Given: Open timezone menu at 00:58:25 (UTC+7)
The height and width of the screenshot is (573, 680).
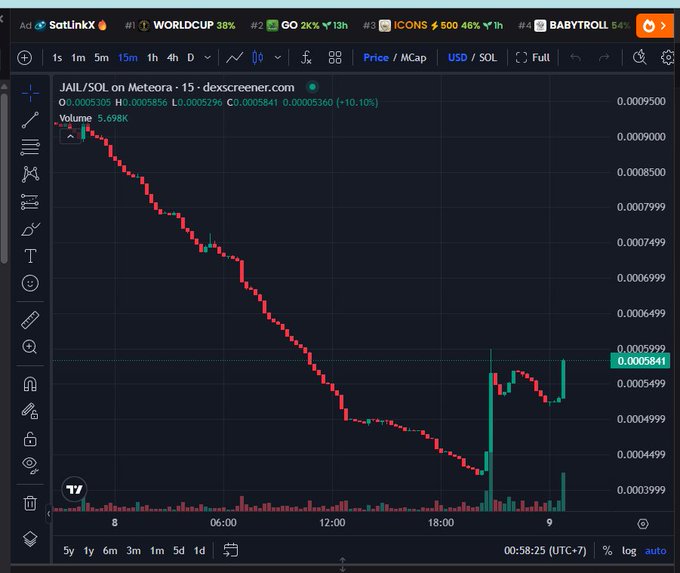Looking at the screenshot, I should tap(545, 551).
